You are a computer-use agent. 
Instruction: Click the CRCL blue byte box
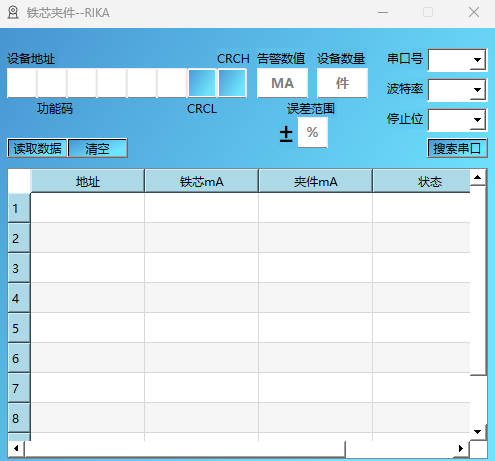[x=202, y=83]
